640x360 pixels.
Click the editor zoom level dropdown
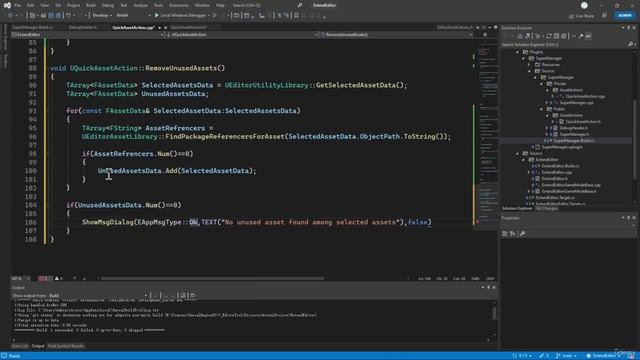coord(21,278)
